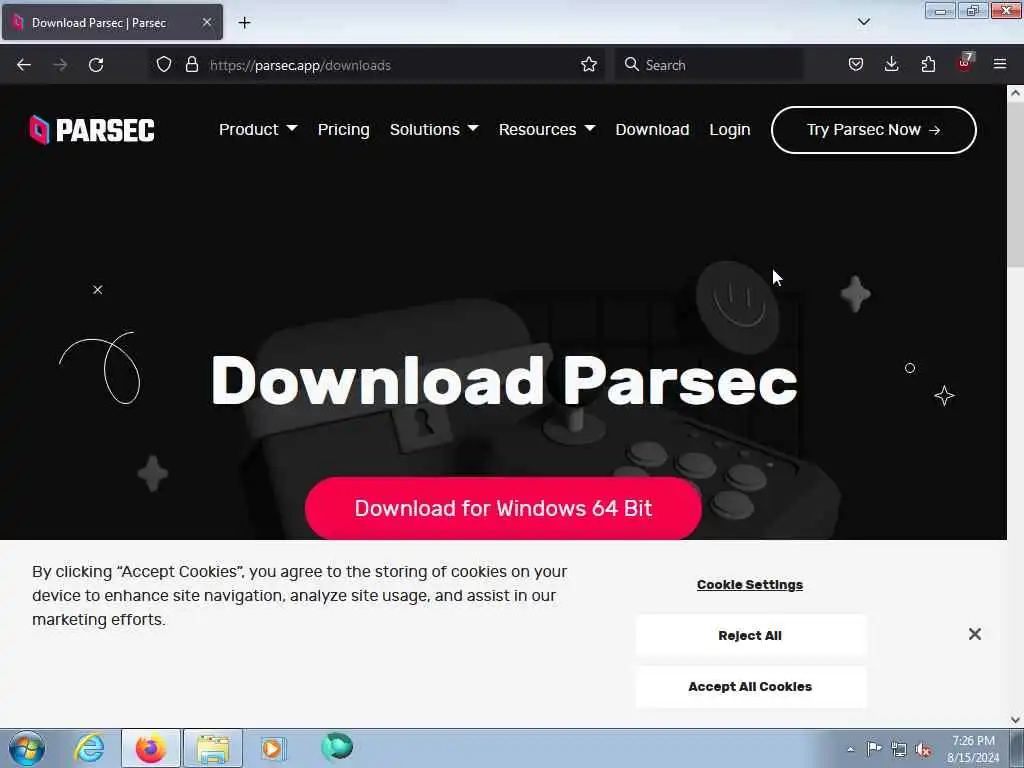Expand the Solutions dropdown menu
This screenshot has width=1024, height=768.
pos(434,130)
